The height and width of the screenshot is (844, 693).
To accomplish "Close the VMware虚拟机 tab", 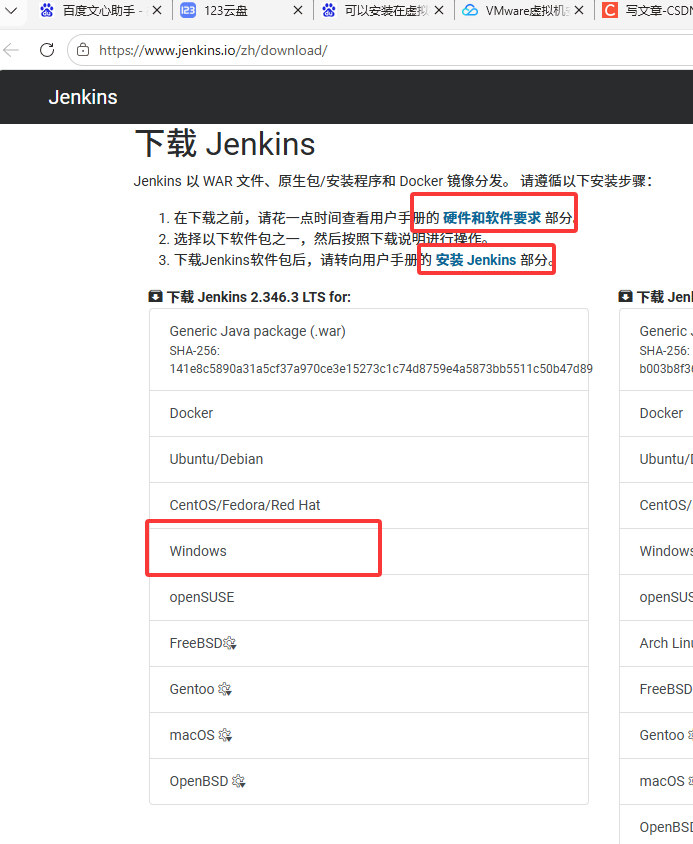I will coord(579,10).
